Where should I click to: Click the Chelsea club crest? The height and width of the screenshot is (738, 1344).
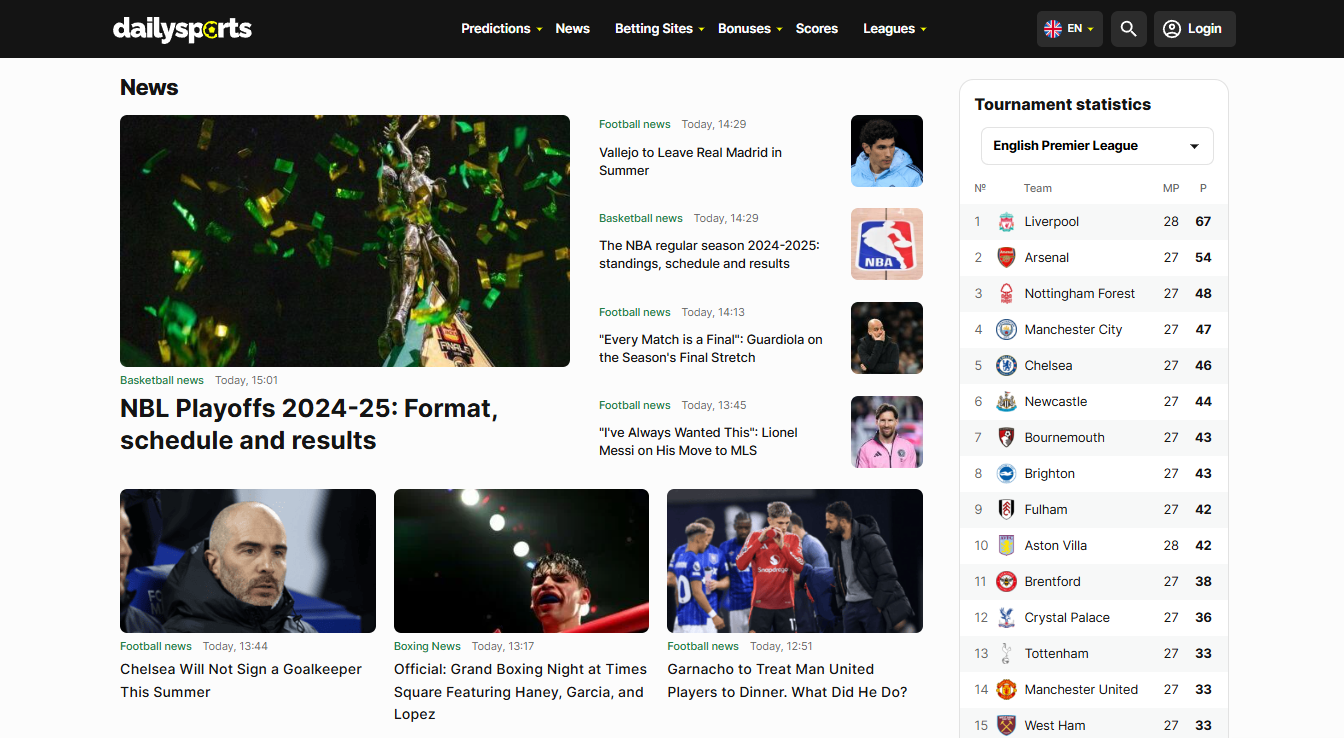point(1006,366)
